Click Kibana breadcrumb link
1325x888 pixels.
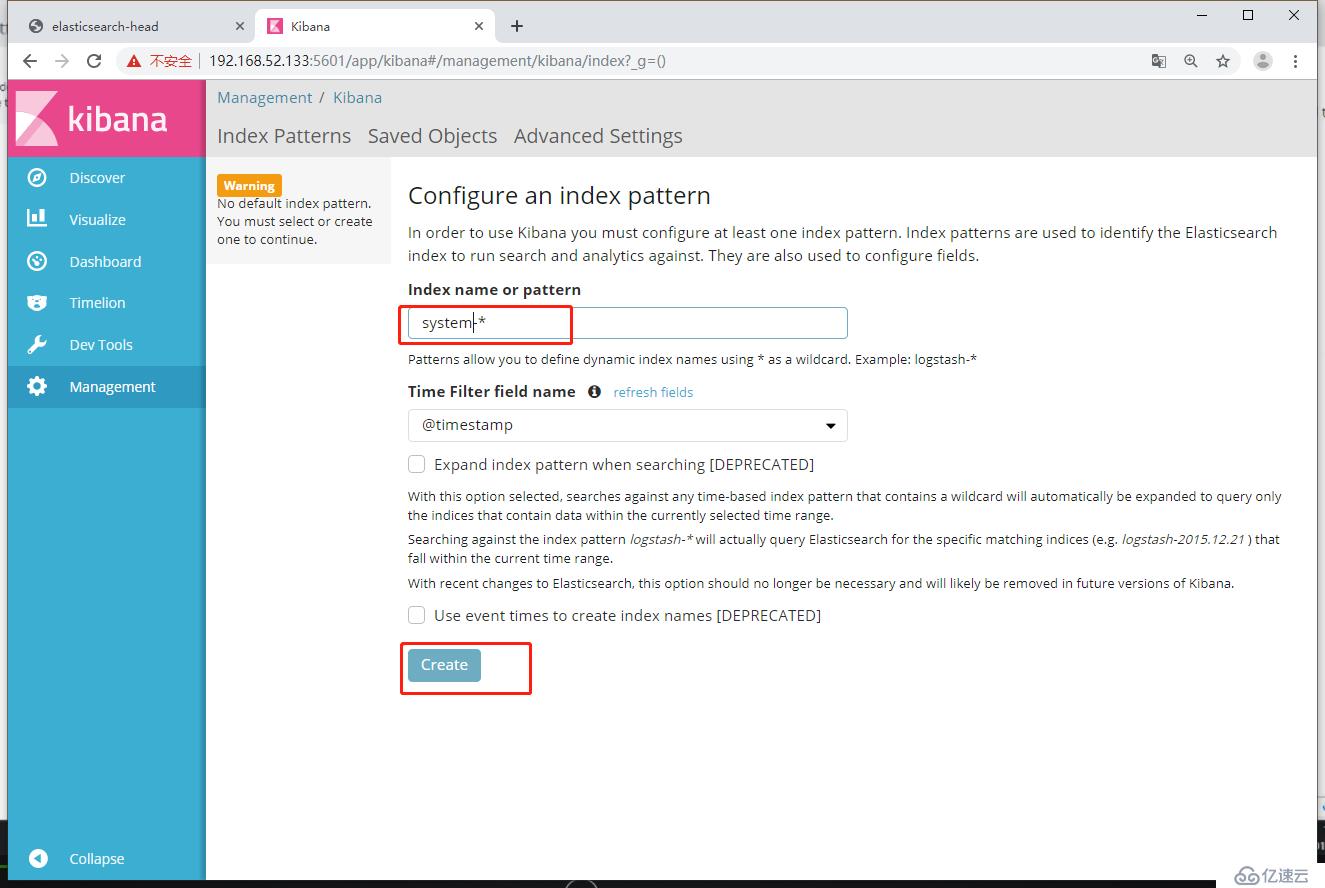click(x=357, y=98)
